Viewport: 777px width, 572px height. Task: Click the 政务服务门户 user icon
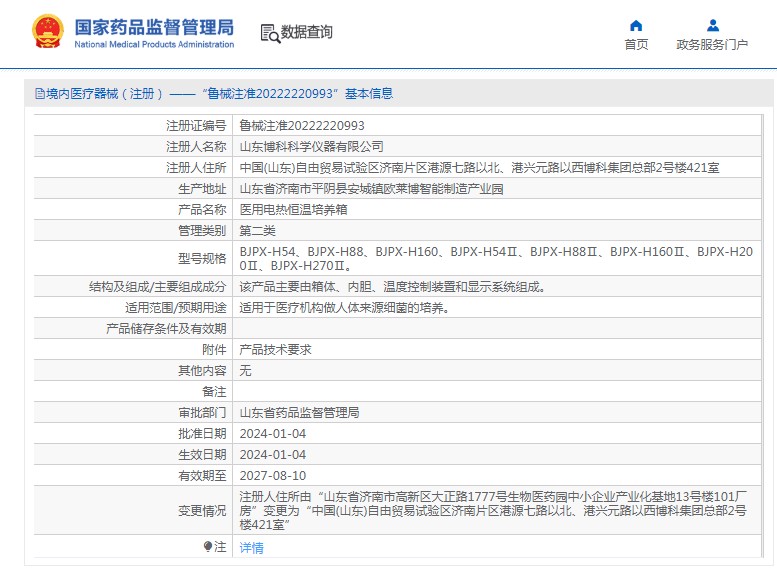click(713, 25)
